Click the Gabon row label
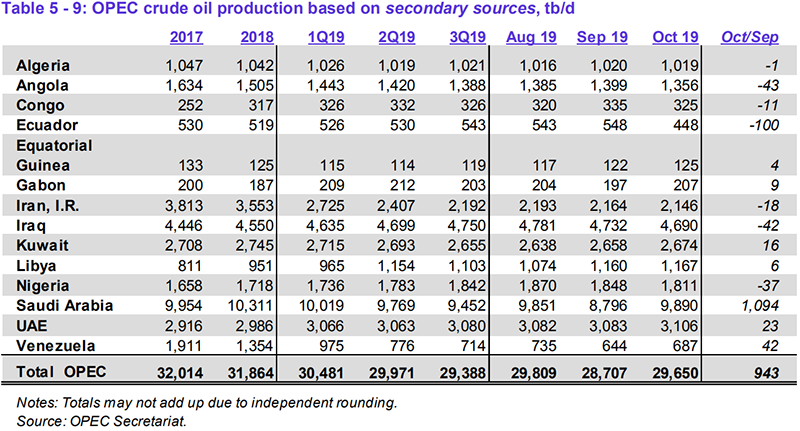Image resolution: width=800 pixels, height=431 pixels. click(x=41, y=185)
